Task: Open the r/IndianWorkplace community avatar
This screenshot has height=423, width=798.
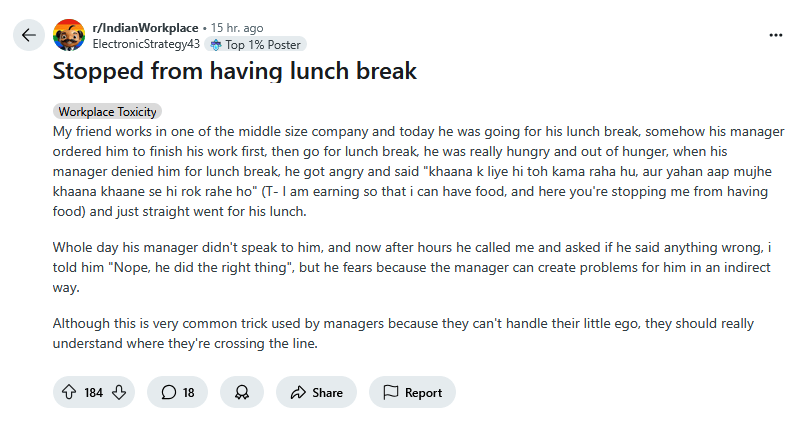Action: [69, 35]
